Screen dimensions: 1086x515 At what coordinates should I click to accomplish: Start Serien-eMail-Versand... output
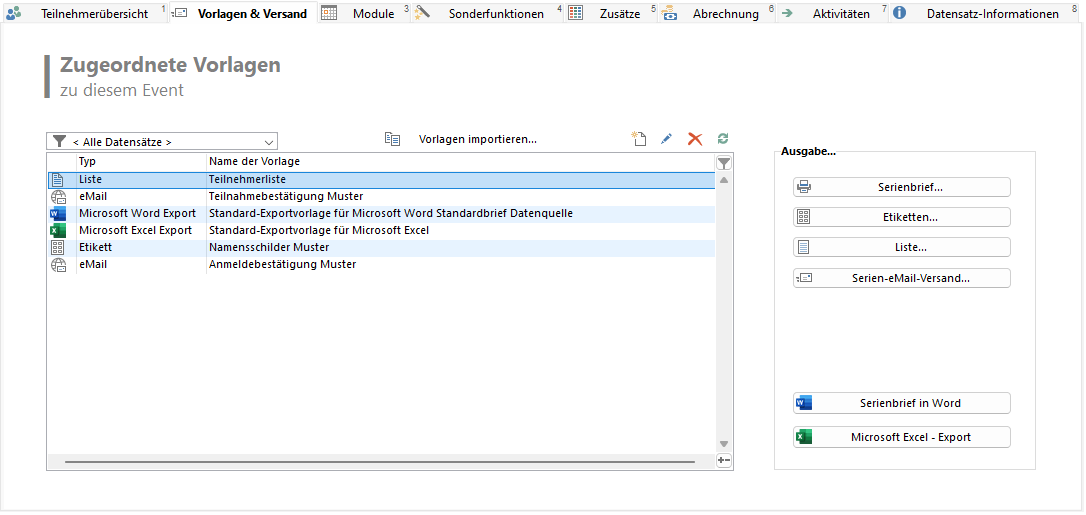pos(902,278)
